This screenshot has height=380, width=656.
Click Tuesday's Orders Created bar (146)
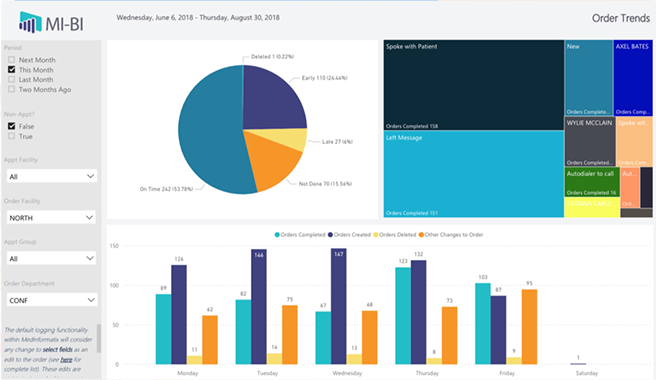click(x=259, y=307)
